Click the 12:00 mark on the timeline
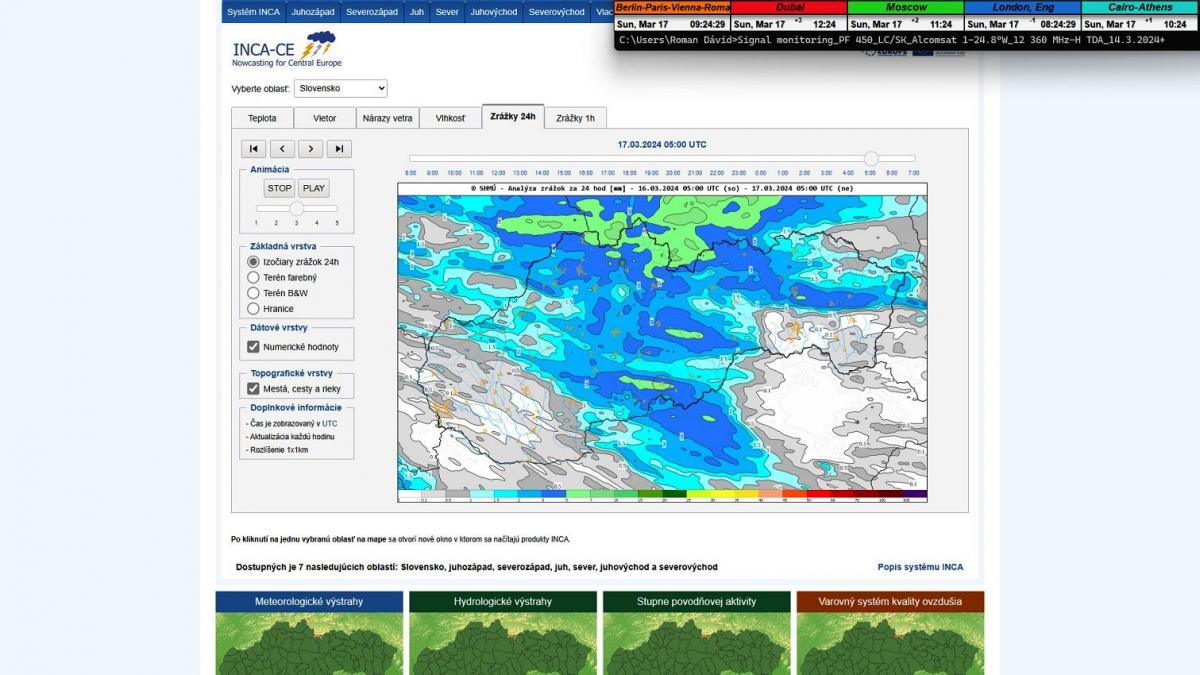The image size is (1200, 675). tap(498, 173)
